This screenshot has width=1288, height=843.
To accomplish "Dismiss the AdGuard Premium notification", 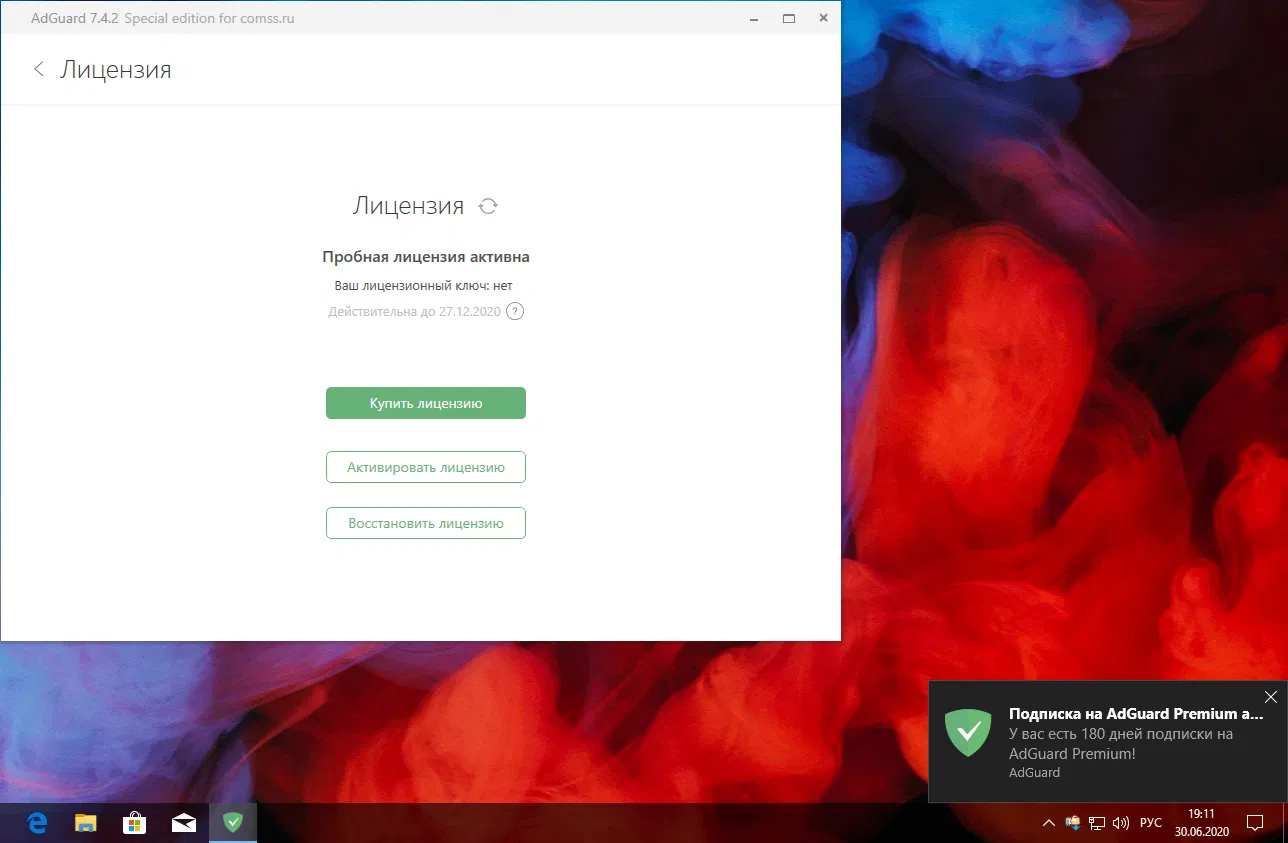I will [1270, 697].
